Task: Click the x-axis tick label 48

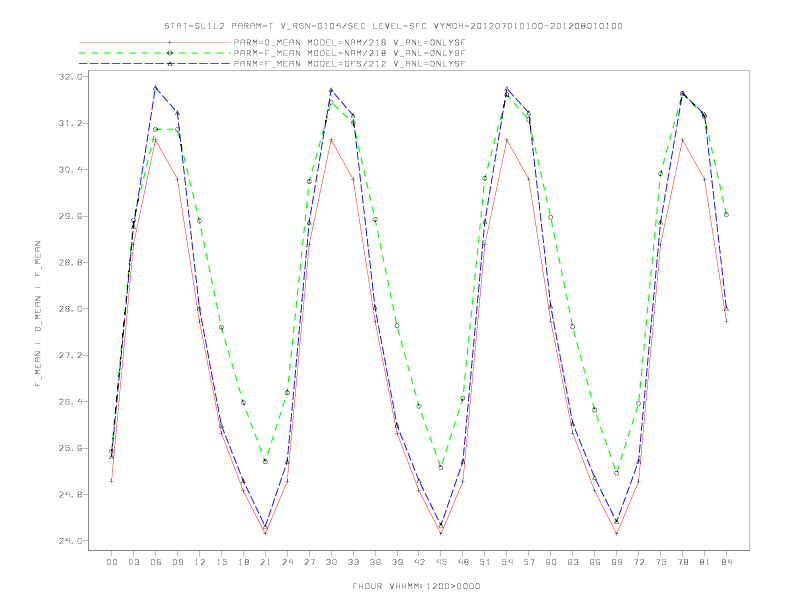Action: (463, 562)
